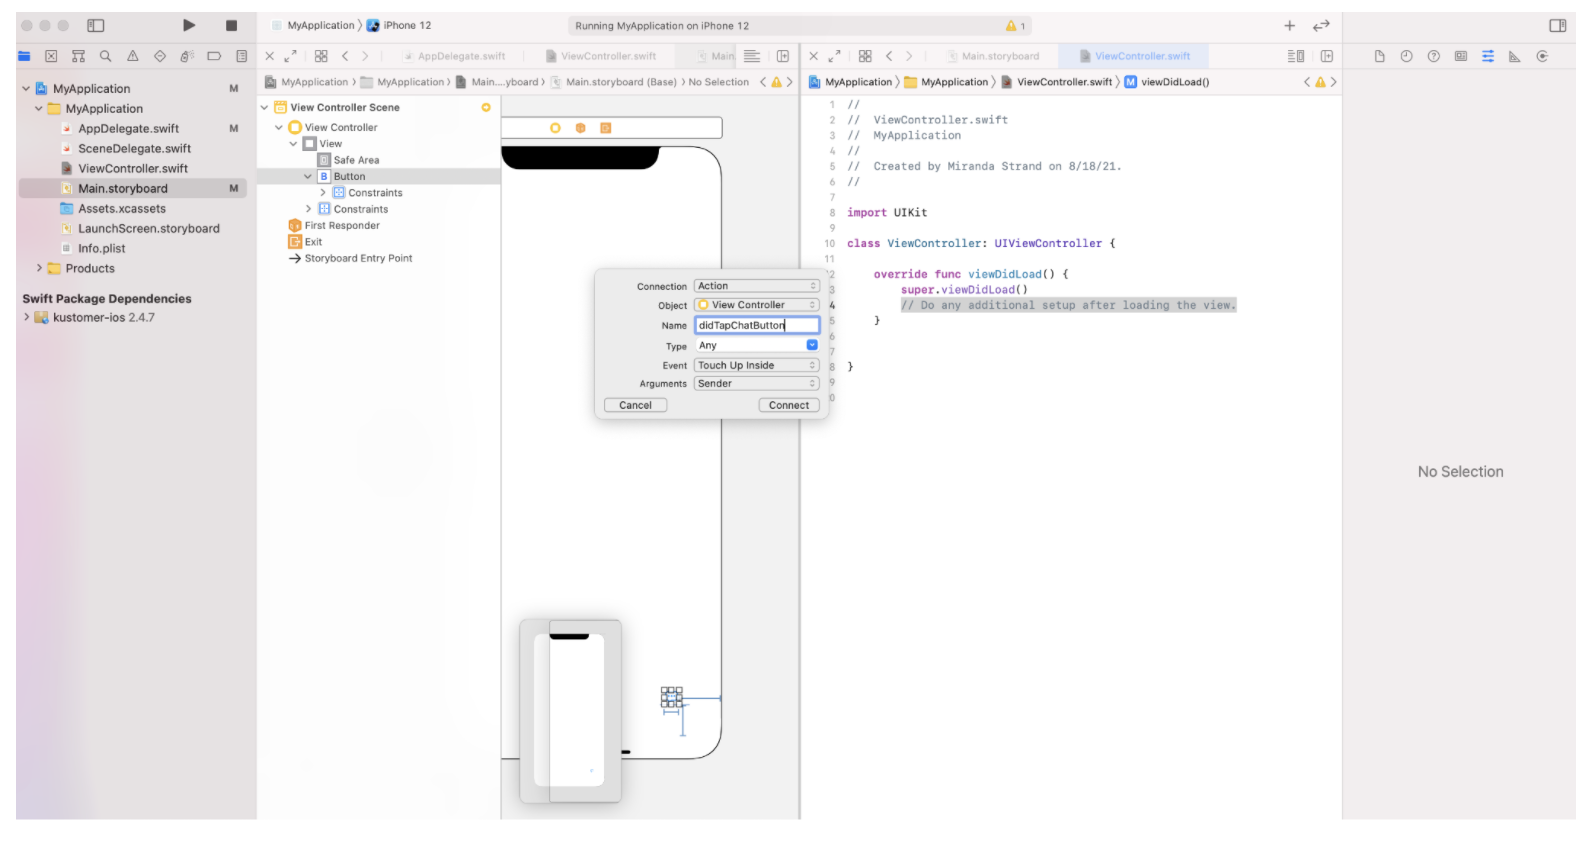The image size is (1582, 866).
Task: Open the Project navigator folder icon
Action: tap(24, 56)
